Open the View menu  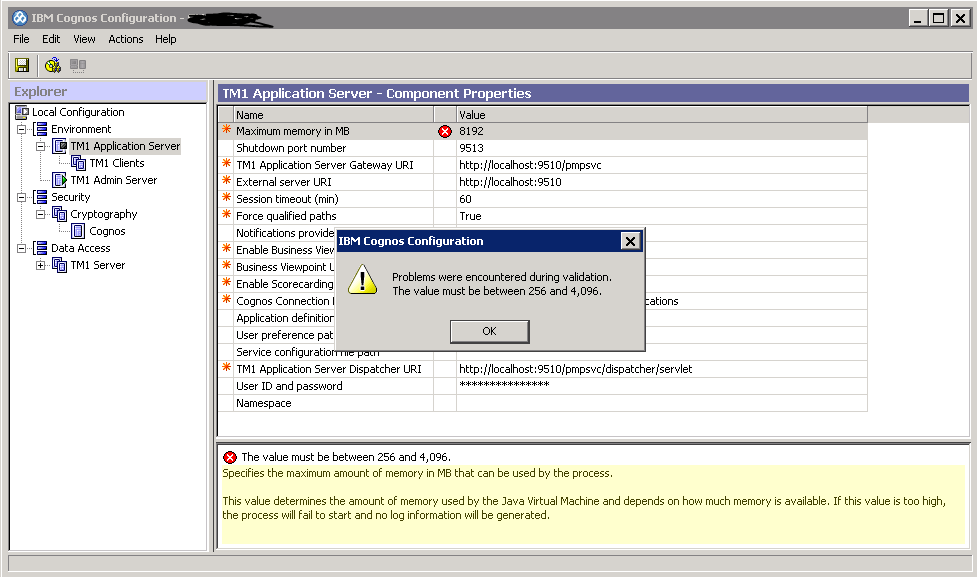coord(84,39)
